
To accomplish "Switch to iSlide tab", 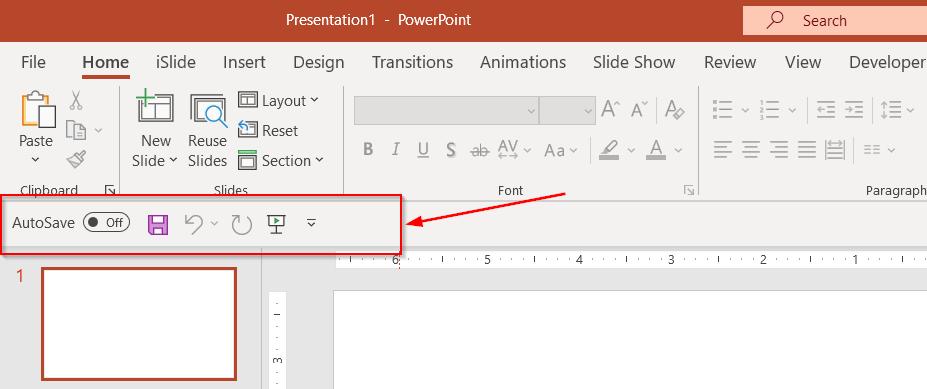I will (x=176, y=62).
